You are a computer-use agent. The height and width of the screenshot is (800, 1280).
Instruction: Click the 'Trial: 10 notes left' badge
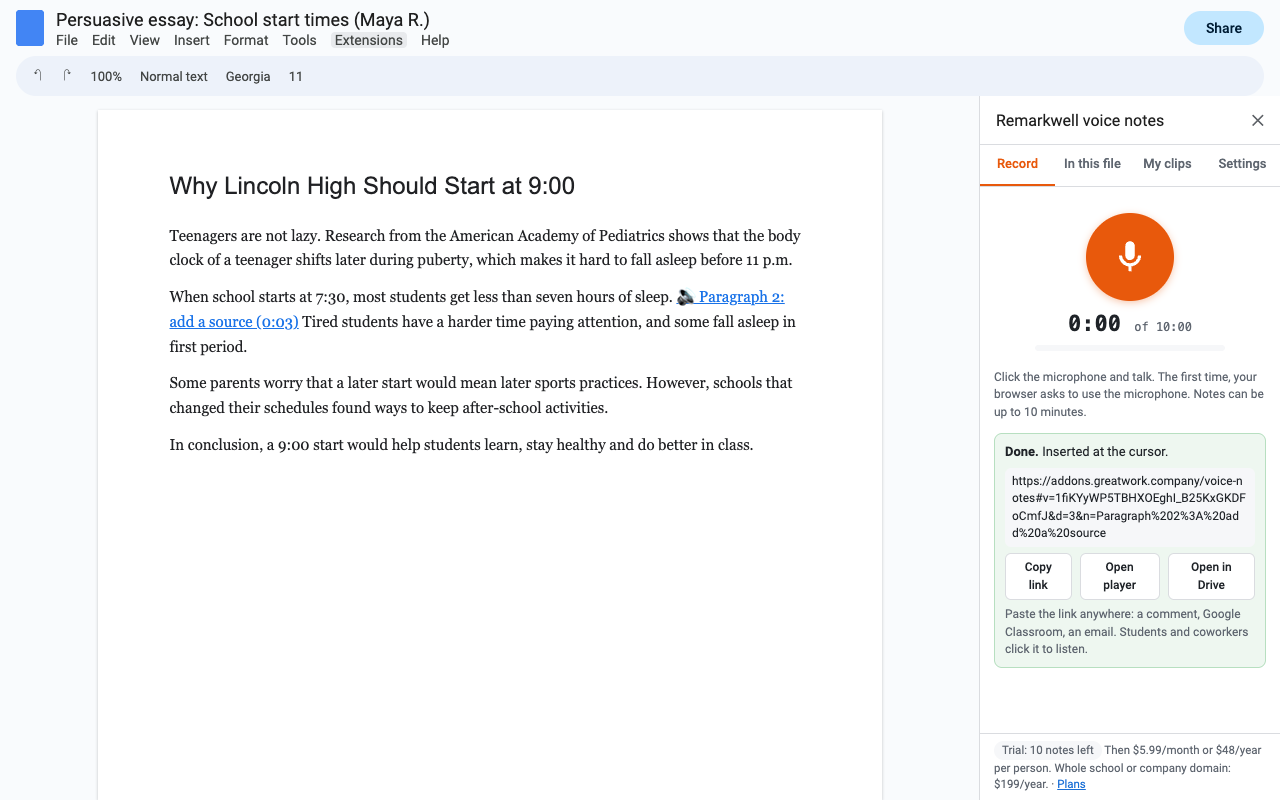point(1047,750)
